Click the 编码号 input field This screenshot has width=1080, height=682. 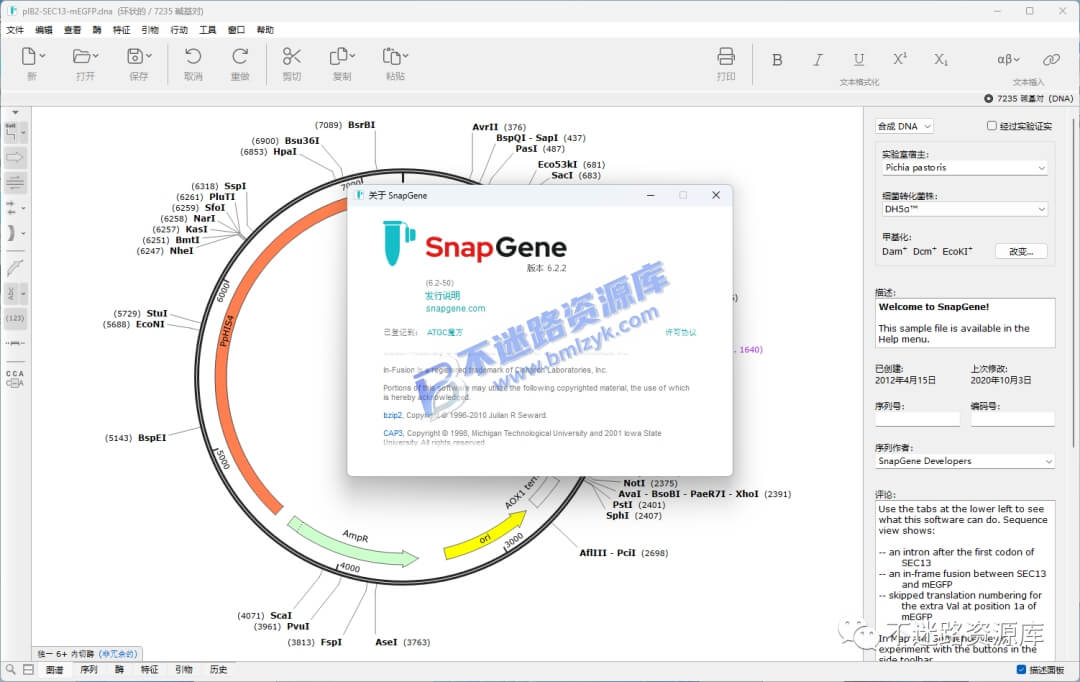point(1012,419)
